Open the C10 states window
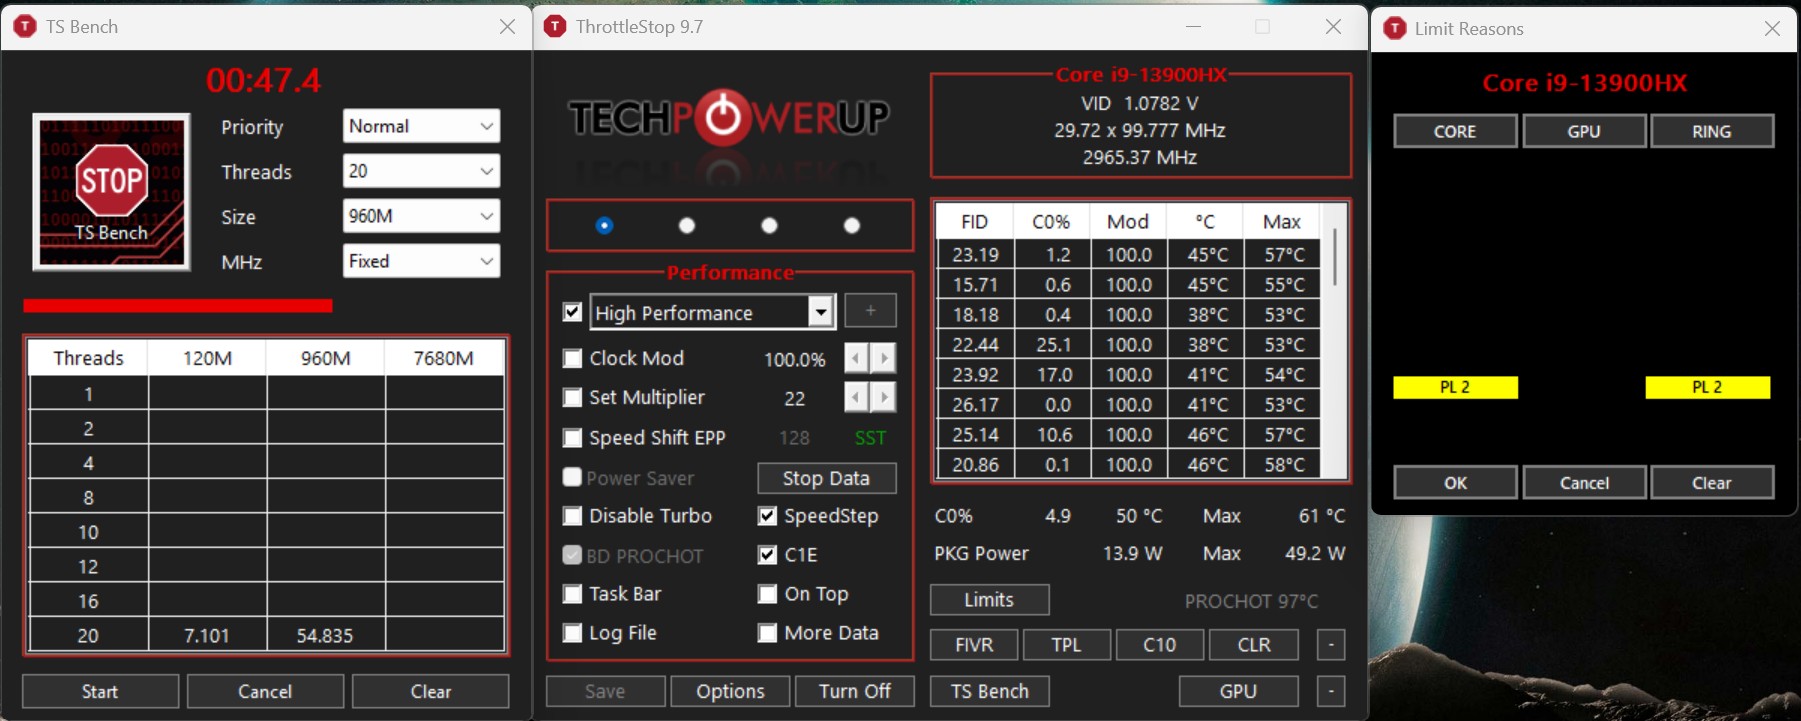 [1160, 645]
